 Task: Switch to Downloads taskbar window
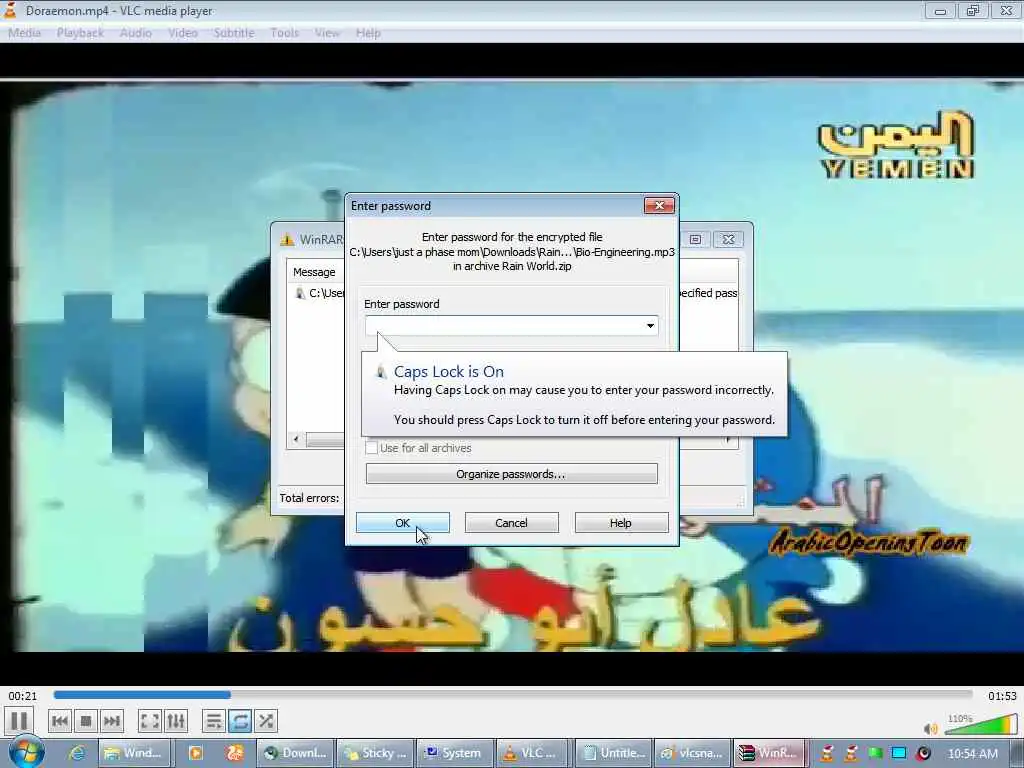click(x=295, y=753)
